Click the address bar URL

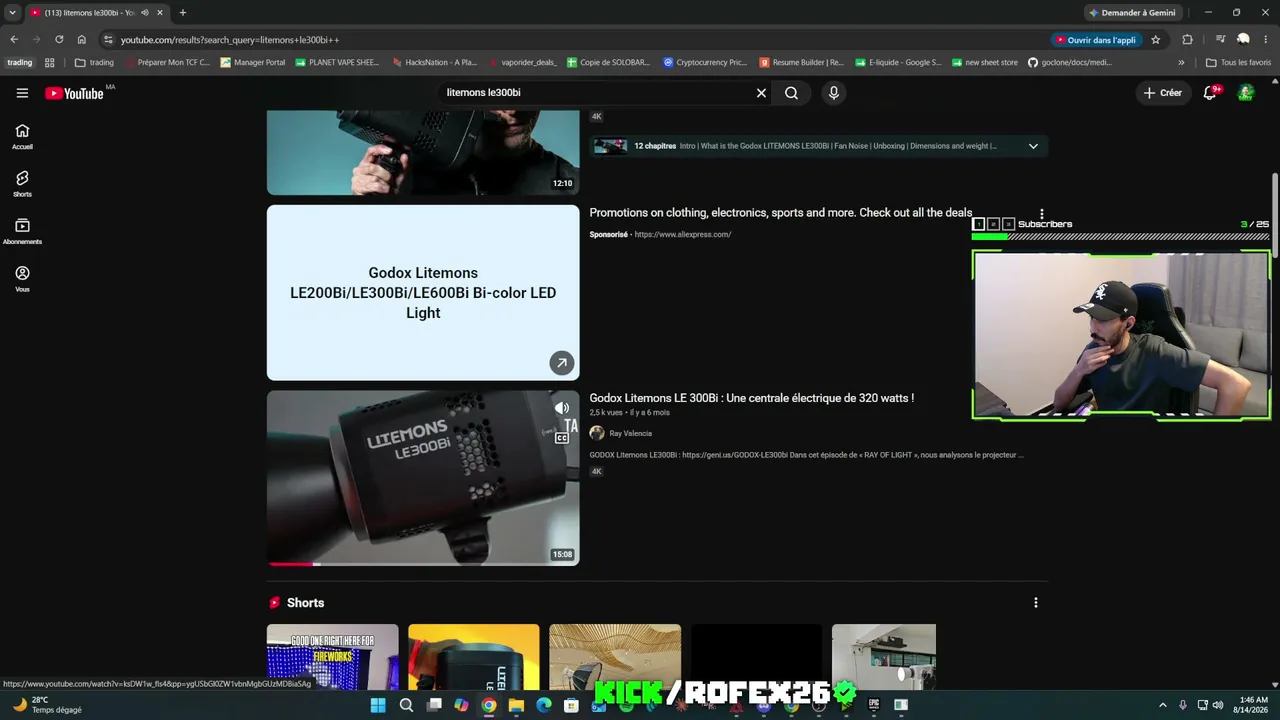click(230, 40)
